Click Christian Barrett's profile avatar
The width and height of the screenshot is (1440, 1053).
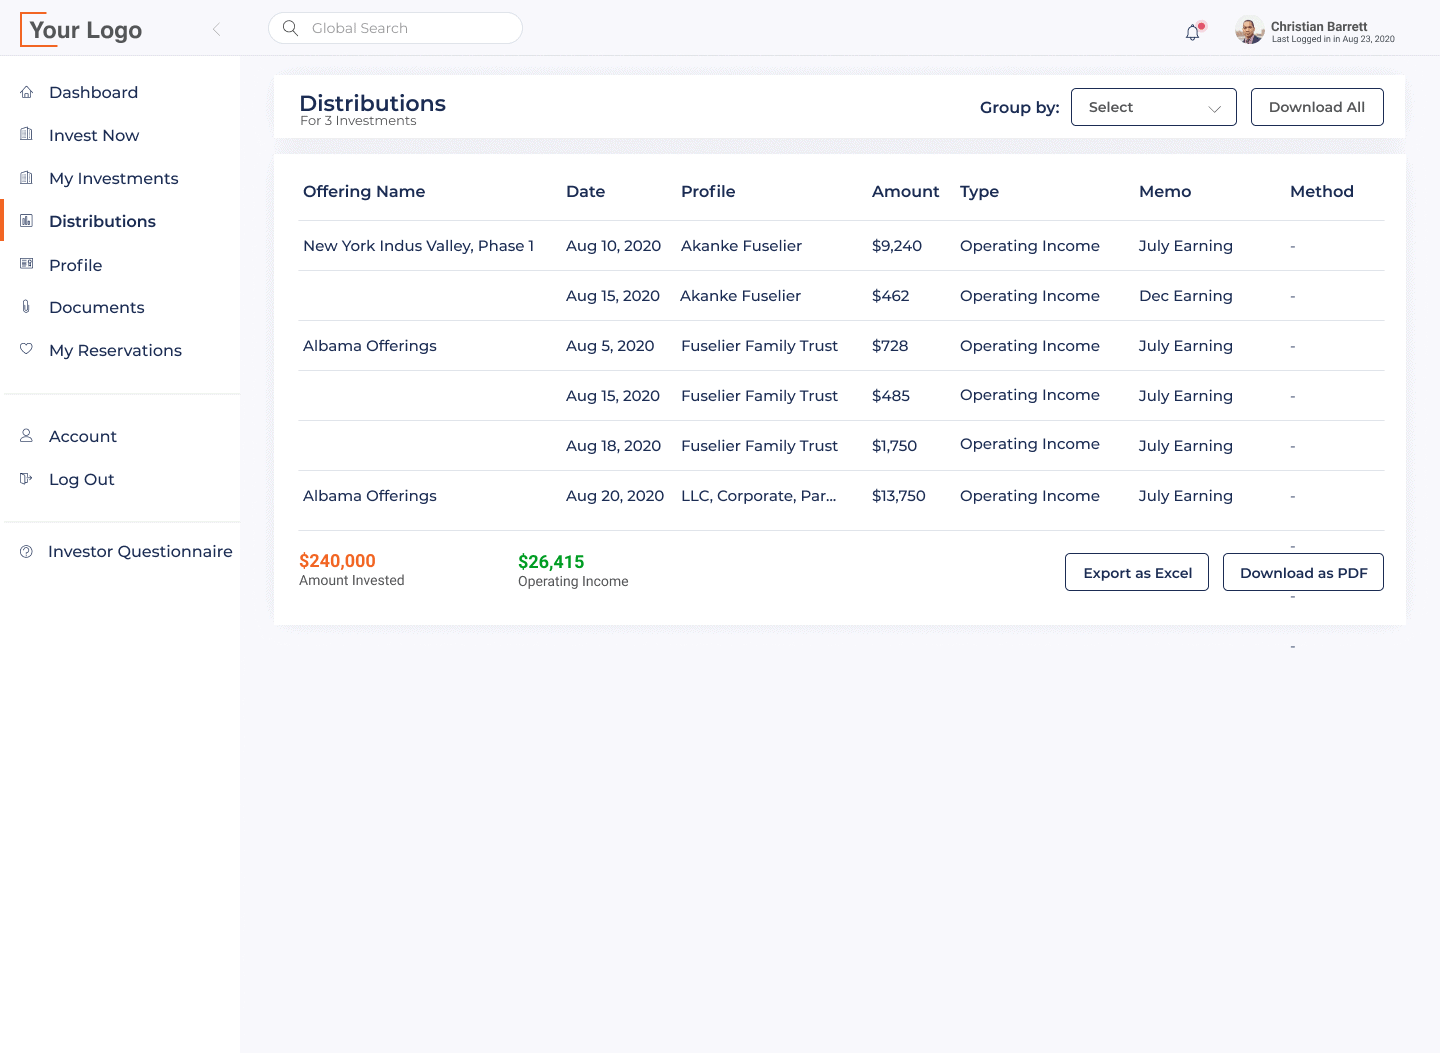[x=1249, y=31]
